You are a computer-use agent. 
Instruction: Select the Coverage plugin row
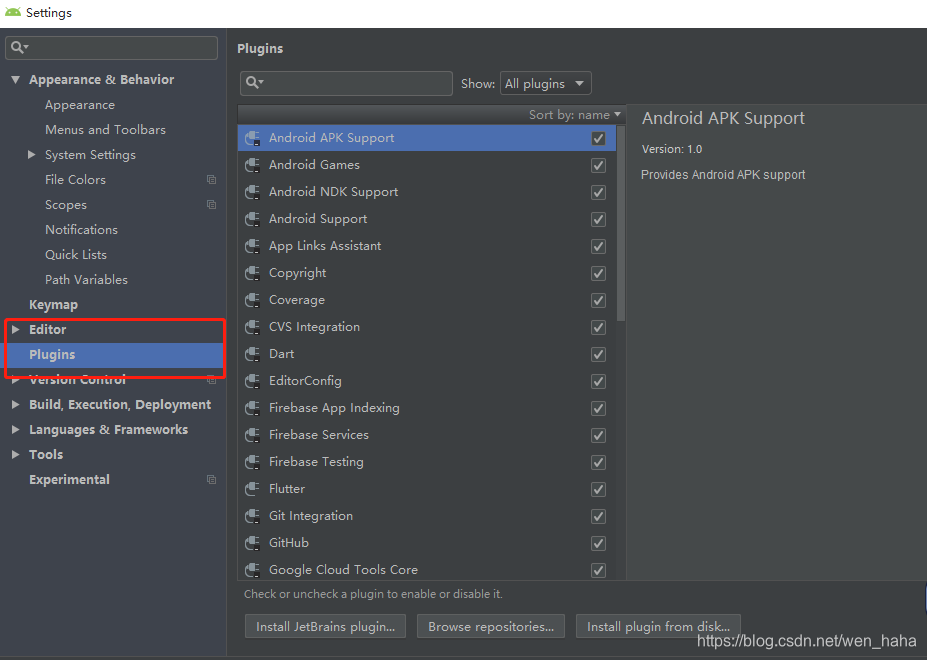426,300
